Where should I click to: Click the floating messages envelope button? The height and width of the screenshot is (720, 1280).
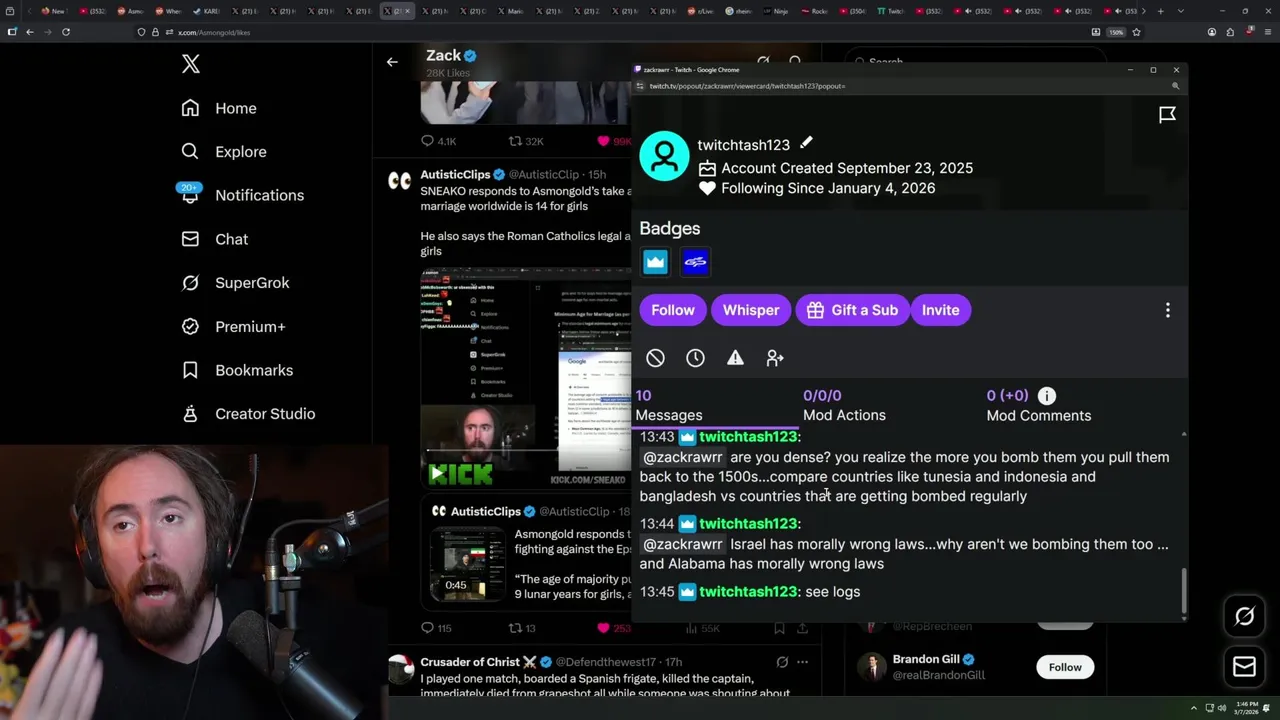[x=1245, y=667]
